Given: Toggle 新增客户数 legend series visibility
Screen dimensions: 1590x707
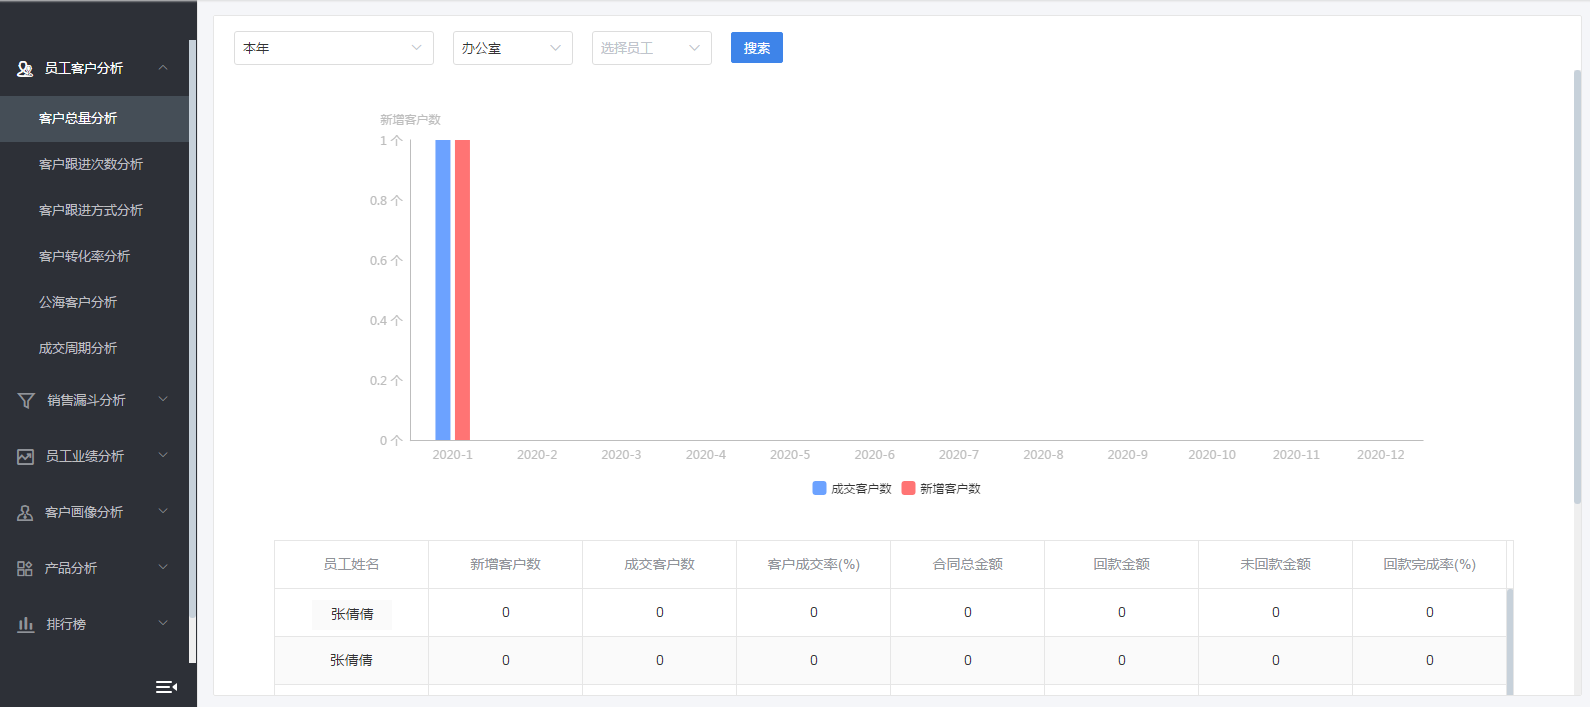Looking at the screenshot, I should 940,489.
